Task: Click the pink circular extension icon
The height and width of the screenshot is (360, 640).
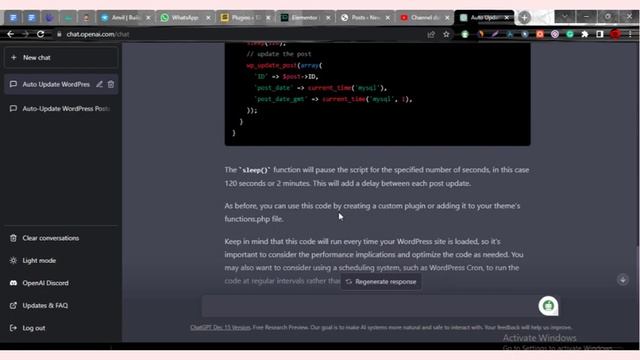Action: (555, 34)
